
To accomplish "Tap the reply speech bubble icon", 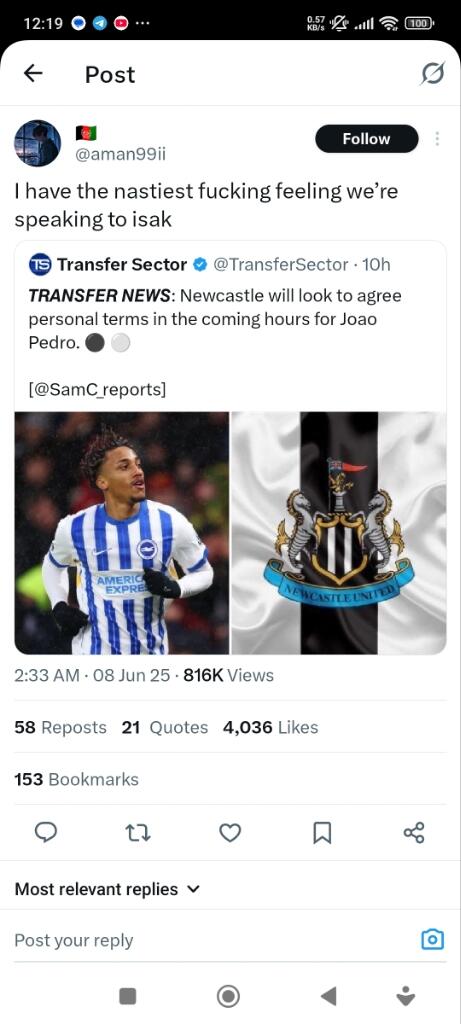I will tap(46, 832).
